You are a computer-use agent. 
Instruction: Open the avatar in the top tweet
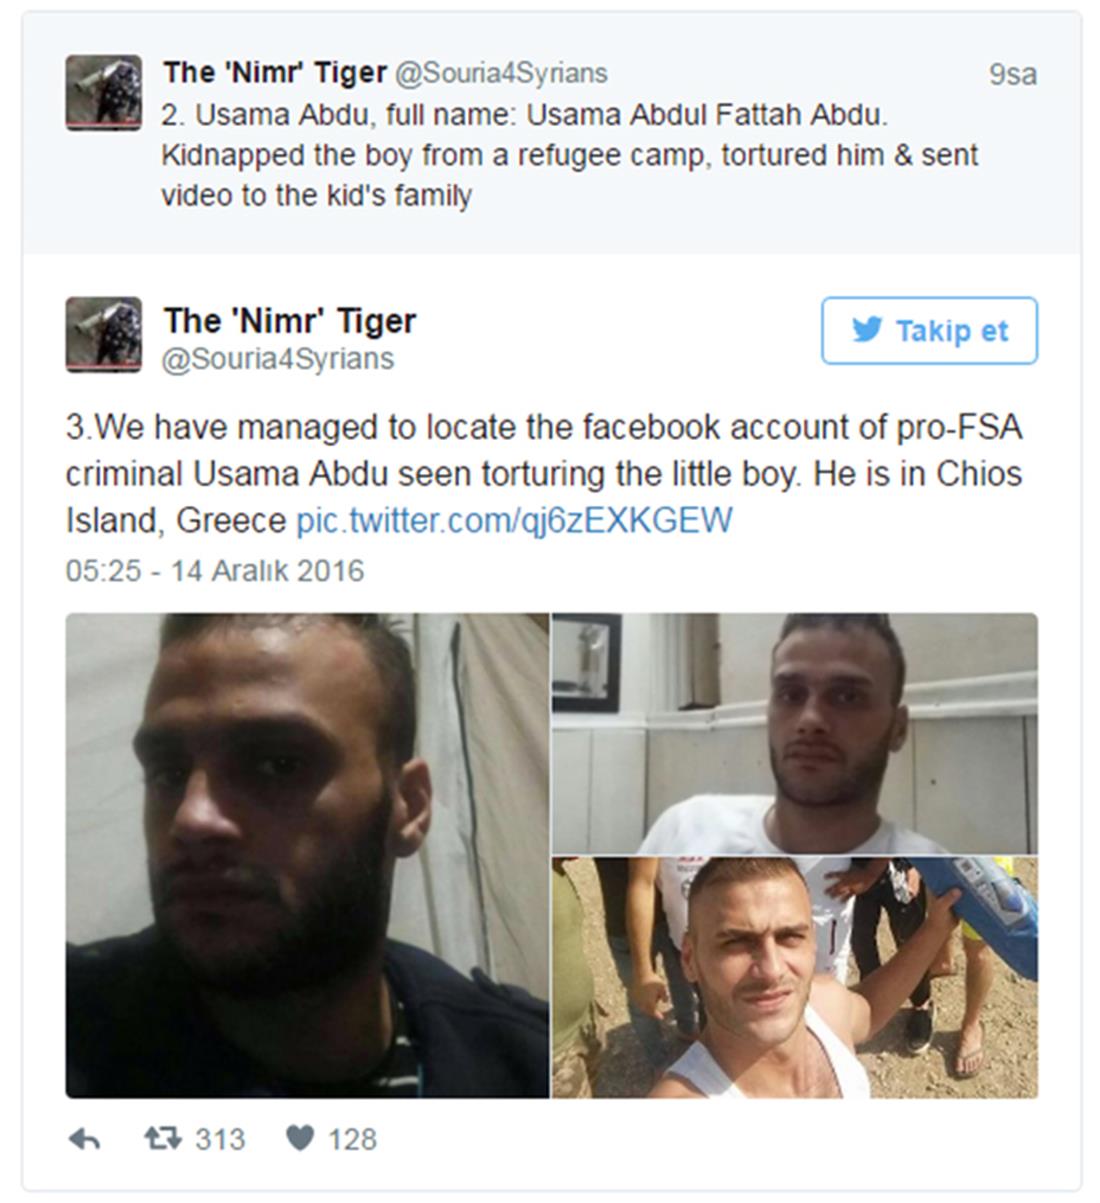click(104, 92)
